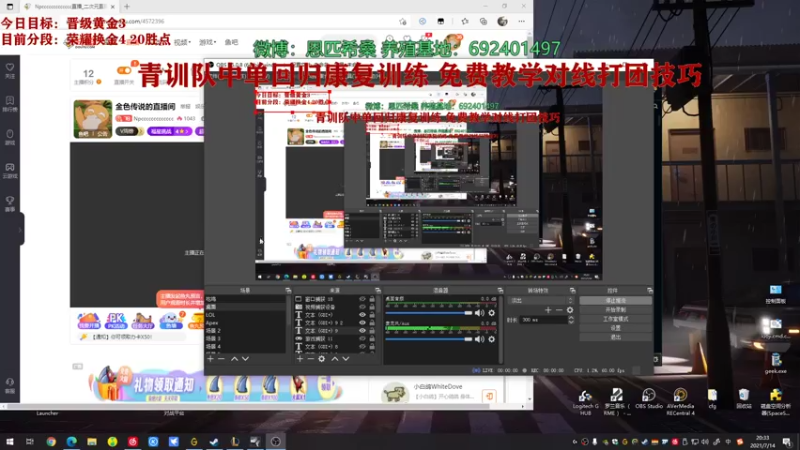Screen dimensions: 800x450
Task: Hide the 文本 (GDI+) 9 2 source
Action: (x=362, y=322)
